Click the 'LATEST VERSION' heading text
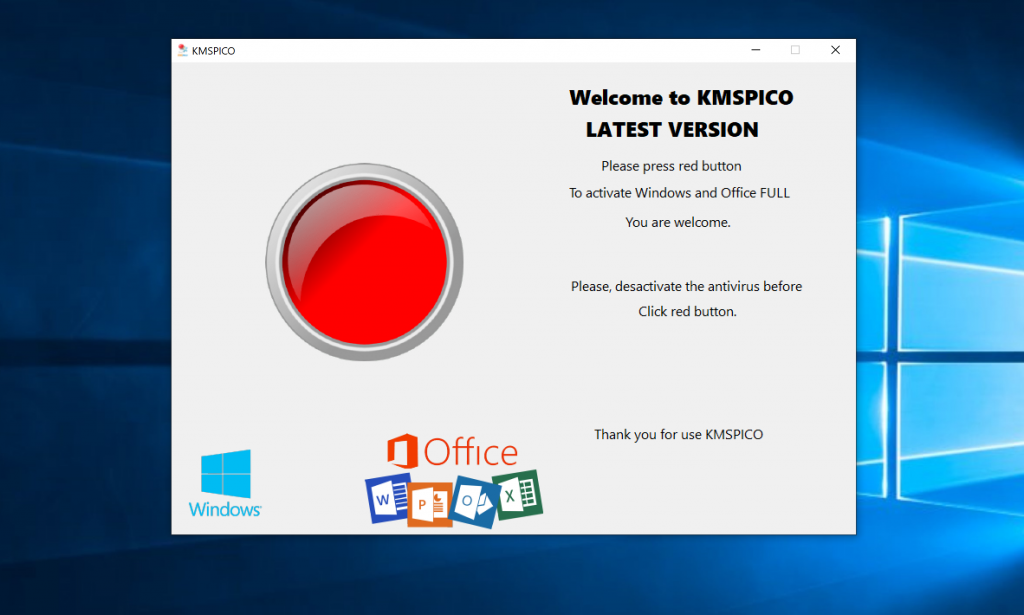The width and height of the screenshot is (1024, 615). point(672,130)
